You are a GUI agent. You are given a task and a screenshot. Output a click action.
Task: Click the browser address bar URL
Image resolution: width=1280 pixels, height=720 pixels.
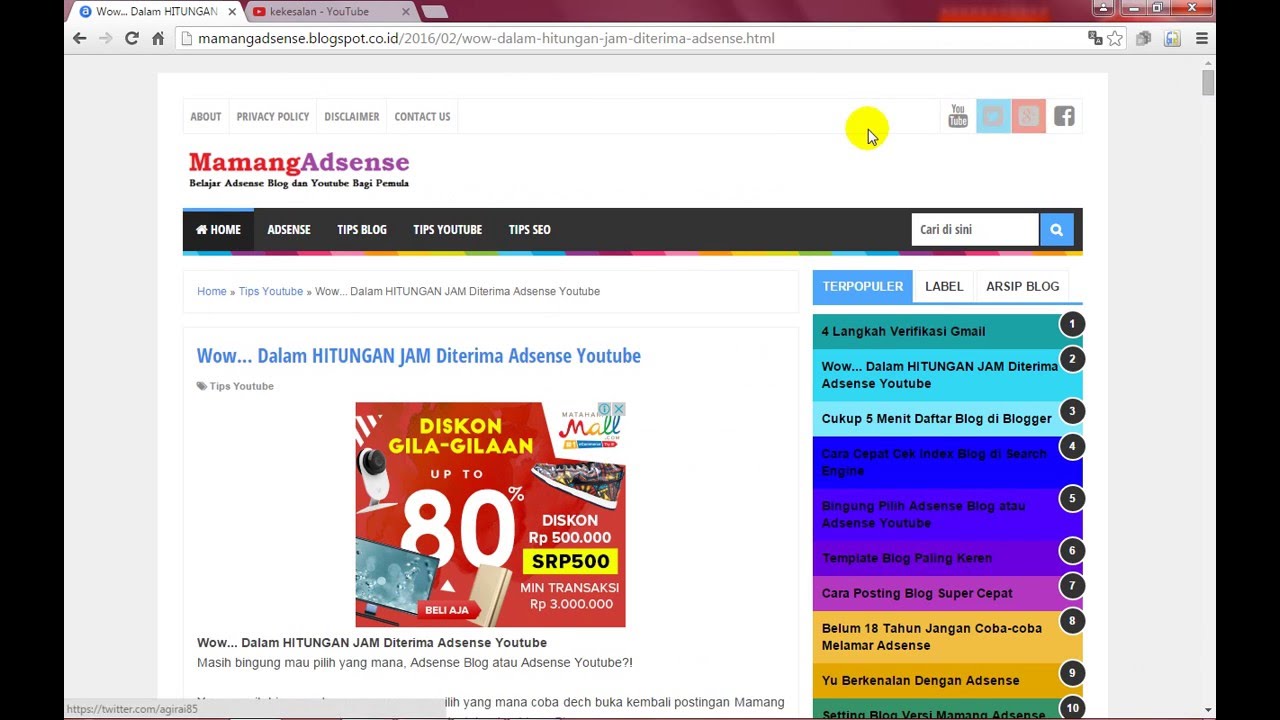(486, 38)
